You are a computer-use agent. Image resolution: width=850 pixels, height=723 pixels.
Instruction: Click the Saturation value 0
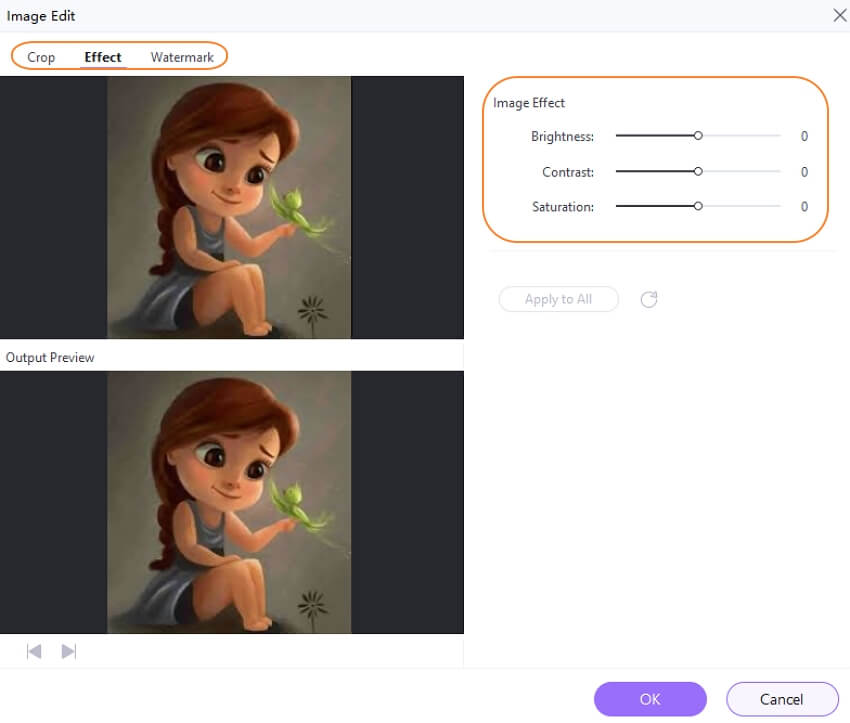click(x=804, y=206)
